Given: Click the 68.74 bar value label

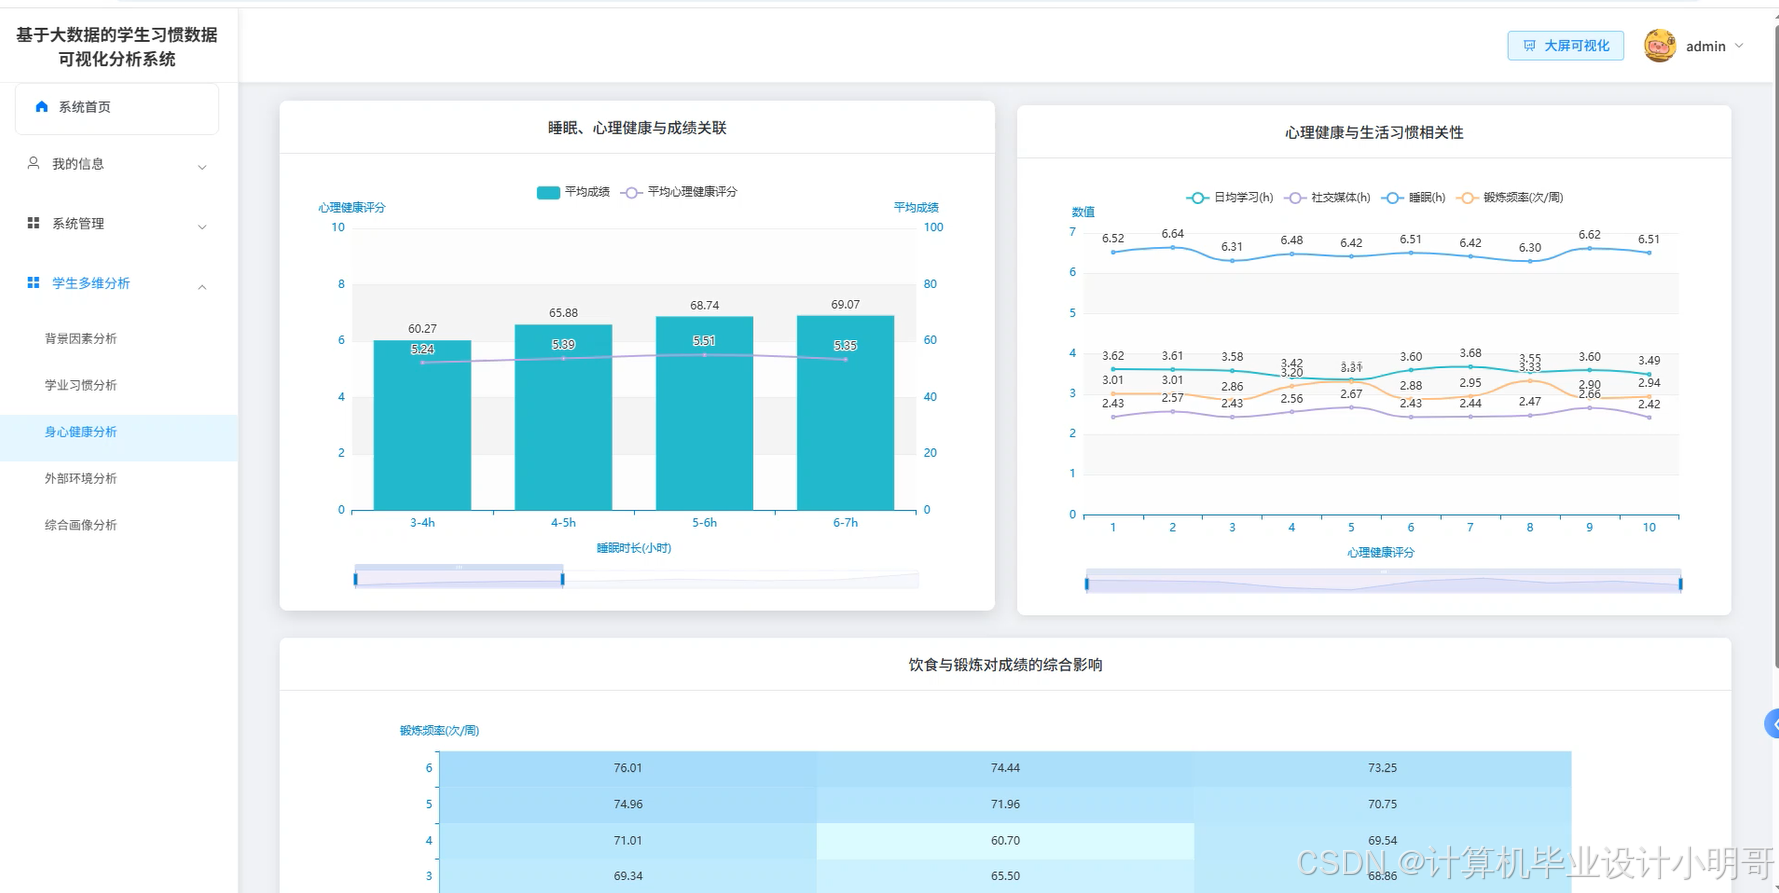Looking at the screenshot, I should (704, 306).
